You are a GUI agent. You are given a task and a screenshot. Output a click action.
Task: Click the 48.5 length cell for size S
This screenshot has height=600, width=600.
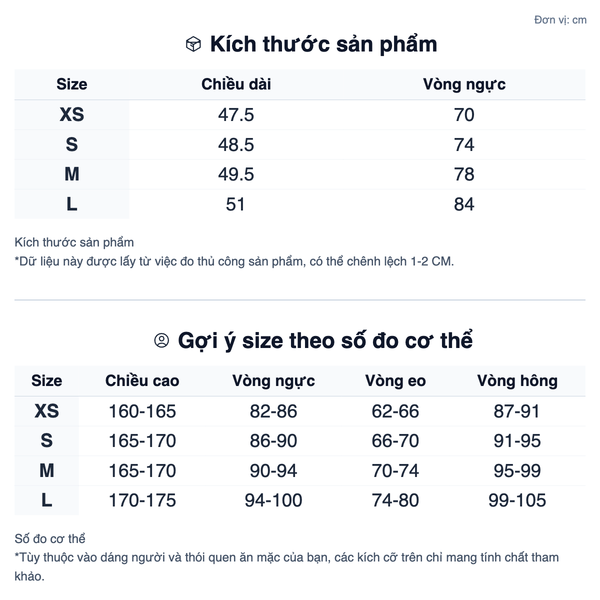point(236,145)
